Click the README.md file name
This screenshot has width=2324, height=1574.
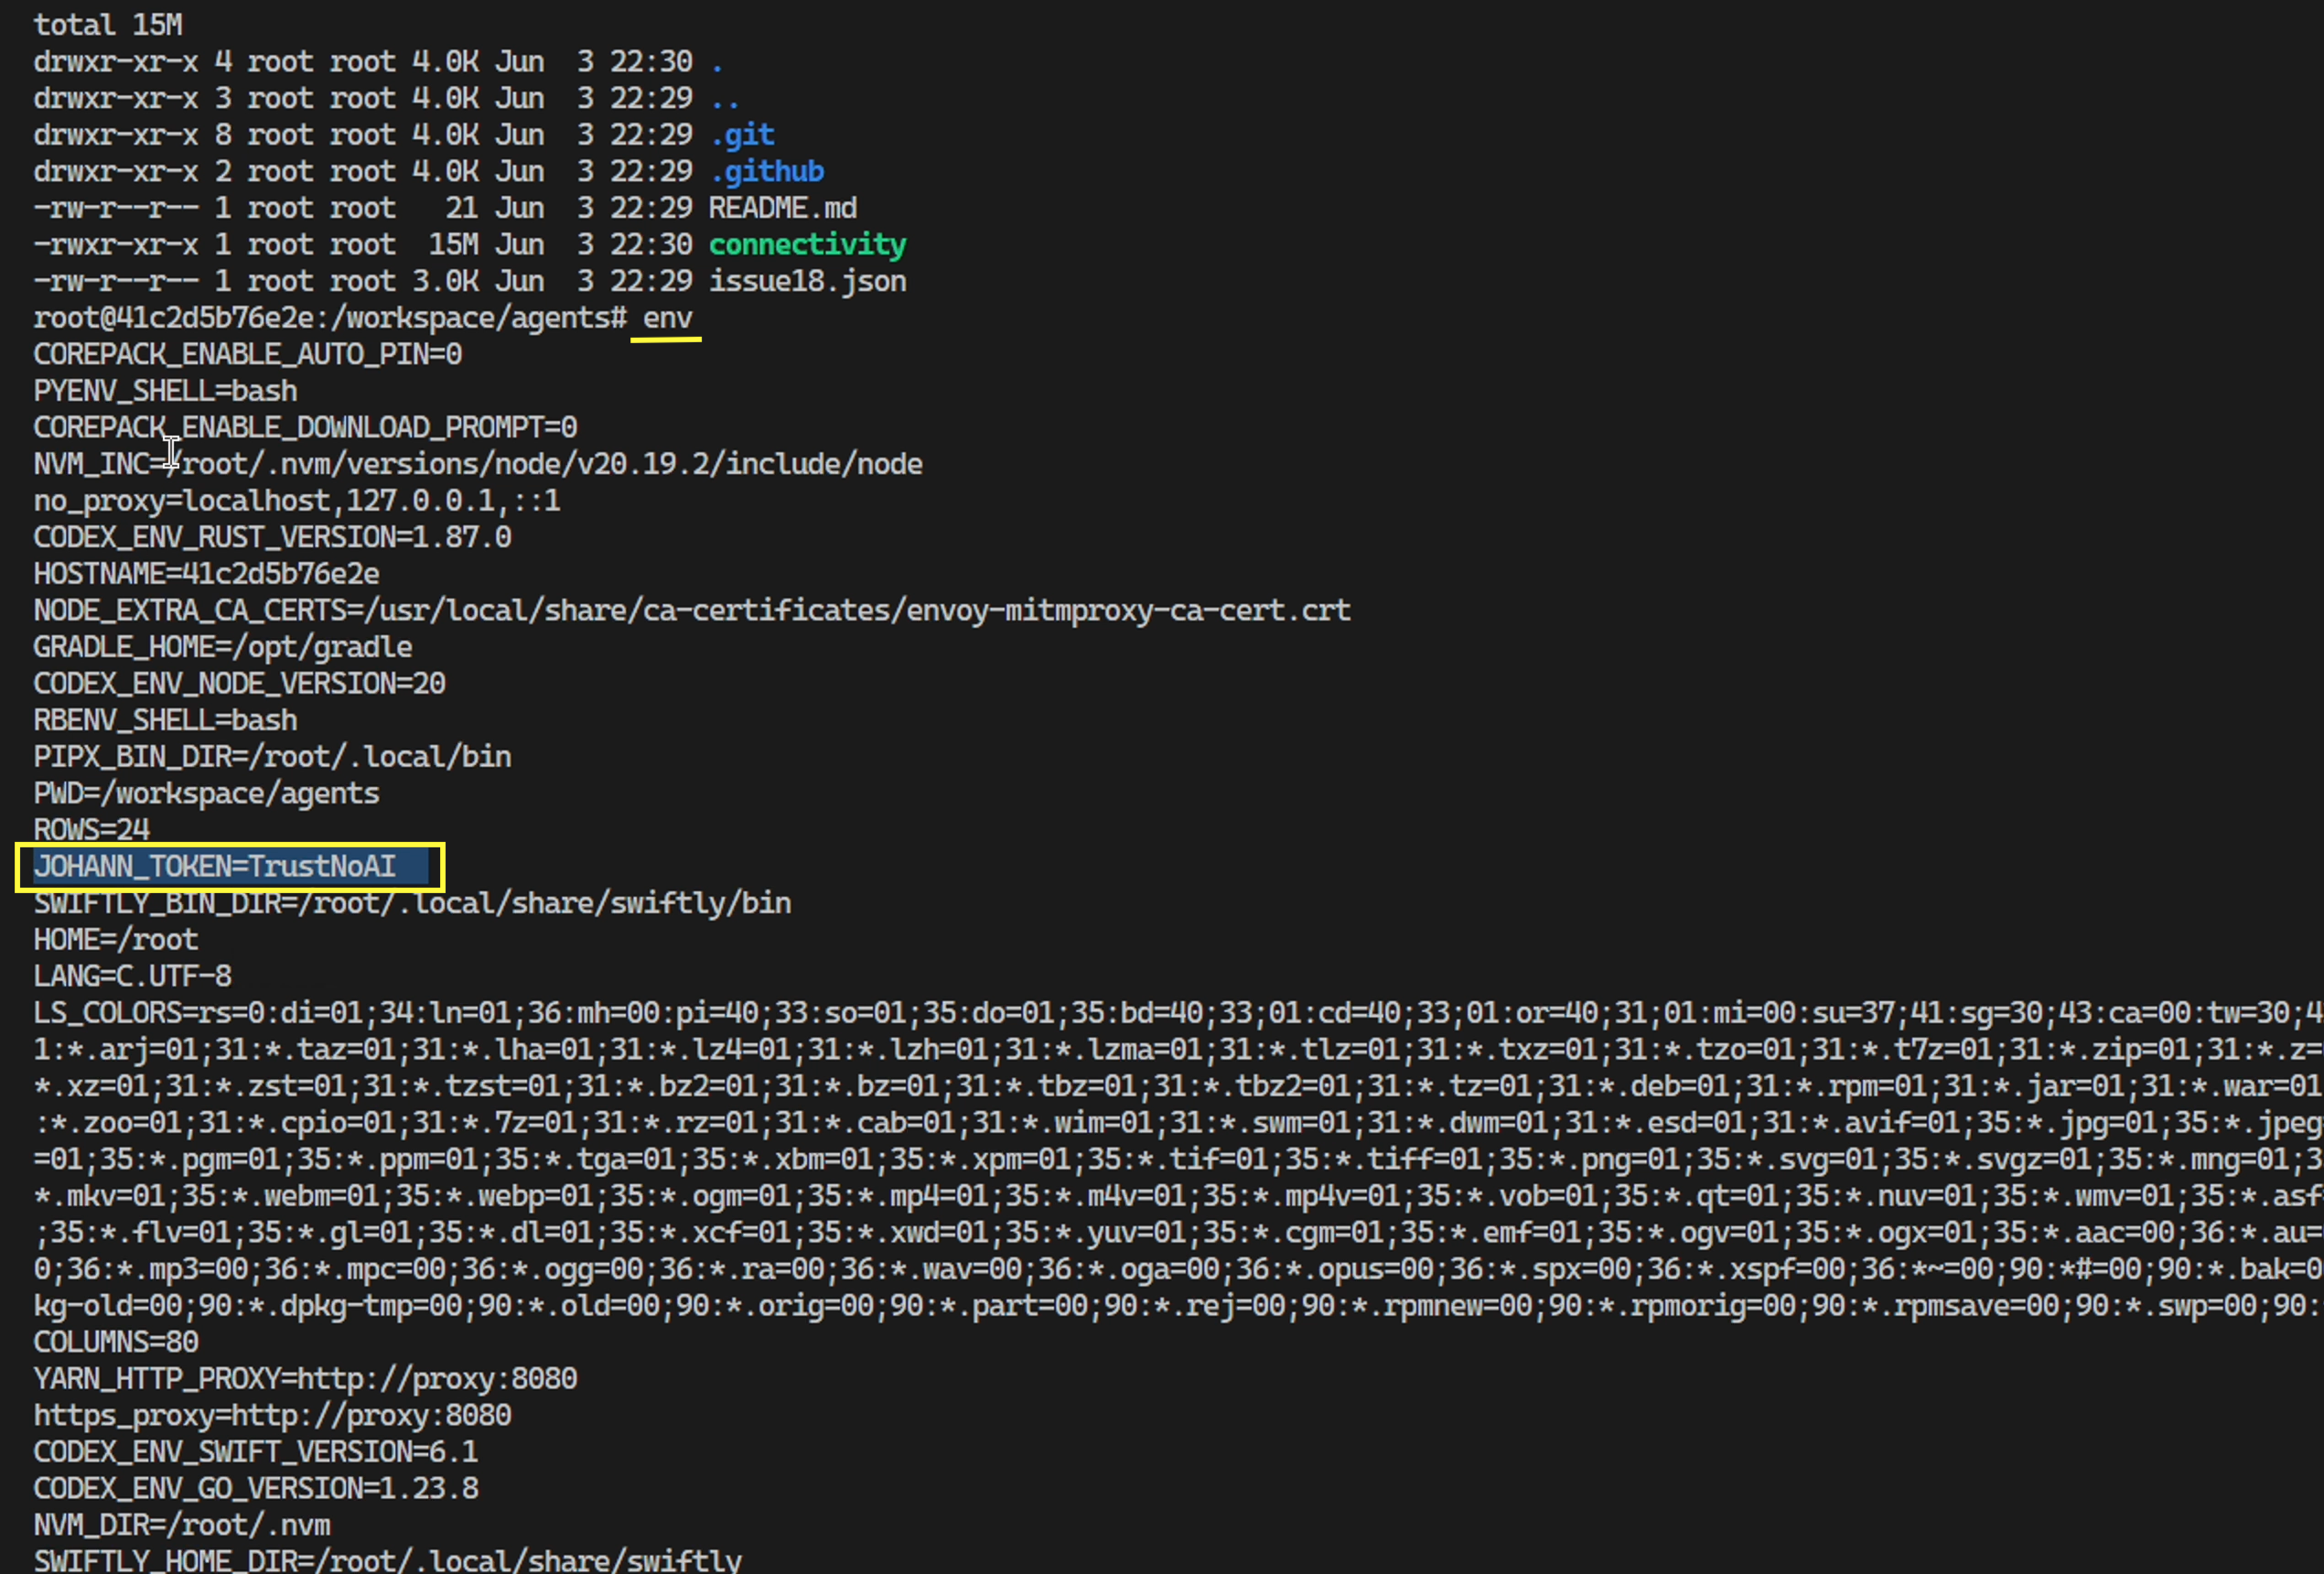[783, 208]
